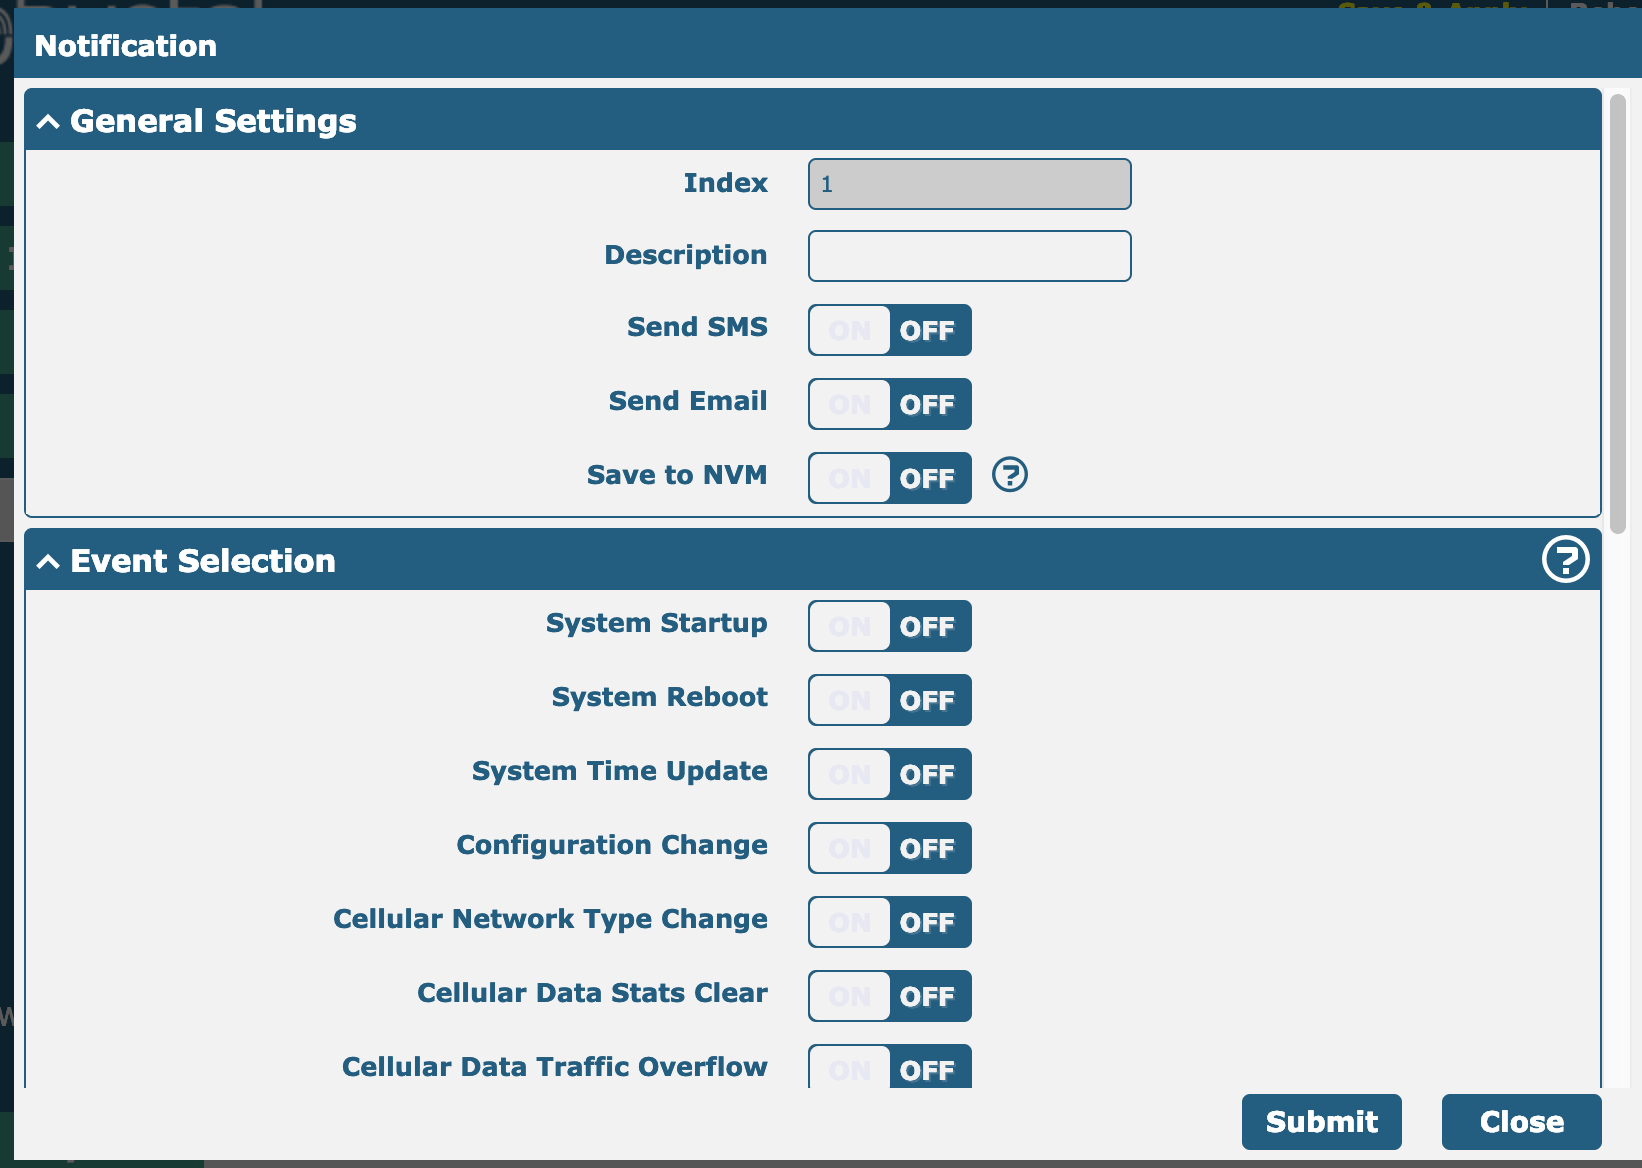Enable Cellular Network Type Change event
This screenshot has width=1642, height=1168.
[890, 922]
